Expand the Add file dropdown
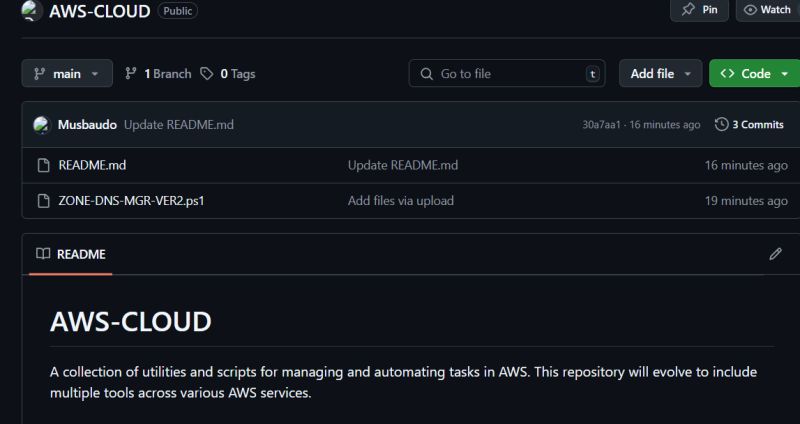This screenshot has height=424, width=800. 661,73
